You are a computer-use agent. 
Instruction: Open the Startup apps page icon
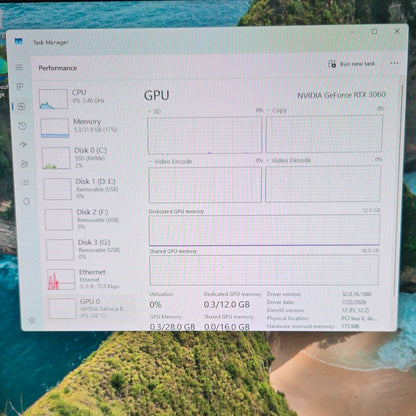coord(23,145)
